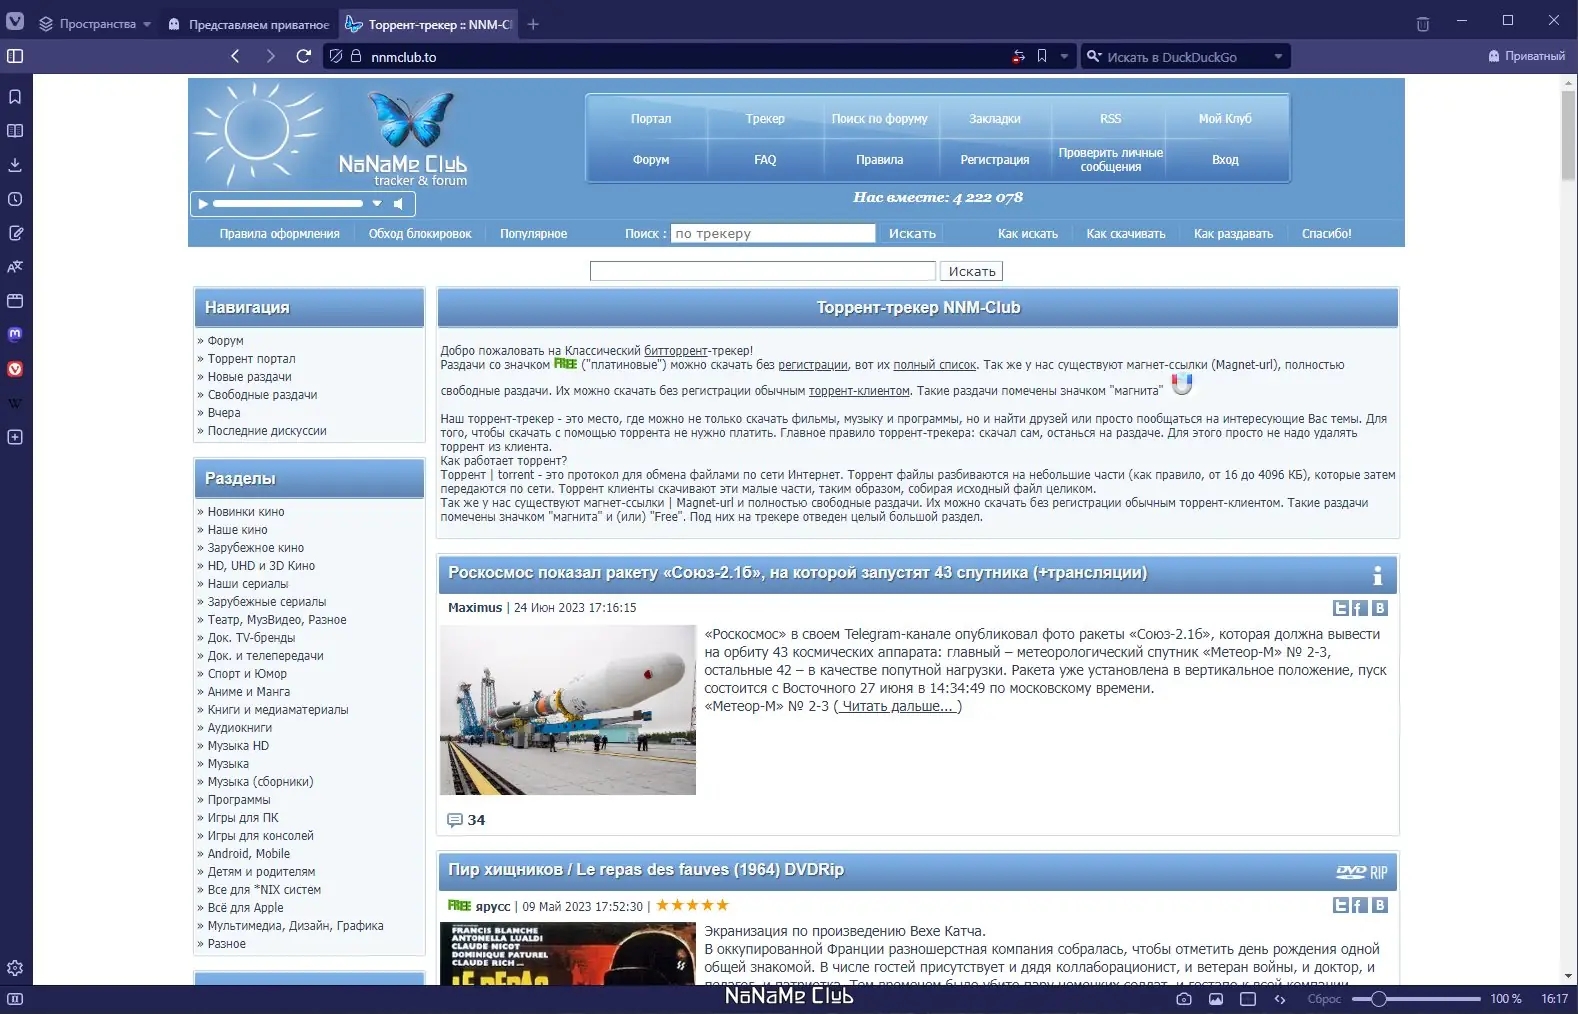Toggle tab tiling in status bar
Image resolution: width=1578 pixels, height=1014 pixels.
coord(1248,999)
